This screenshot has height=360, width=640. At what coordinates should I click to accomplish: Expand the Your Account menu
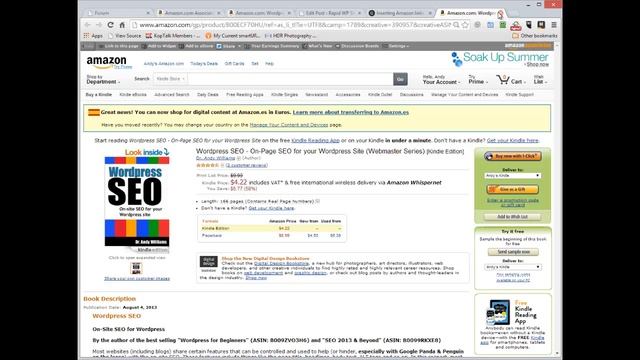441,80
